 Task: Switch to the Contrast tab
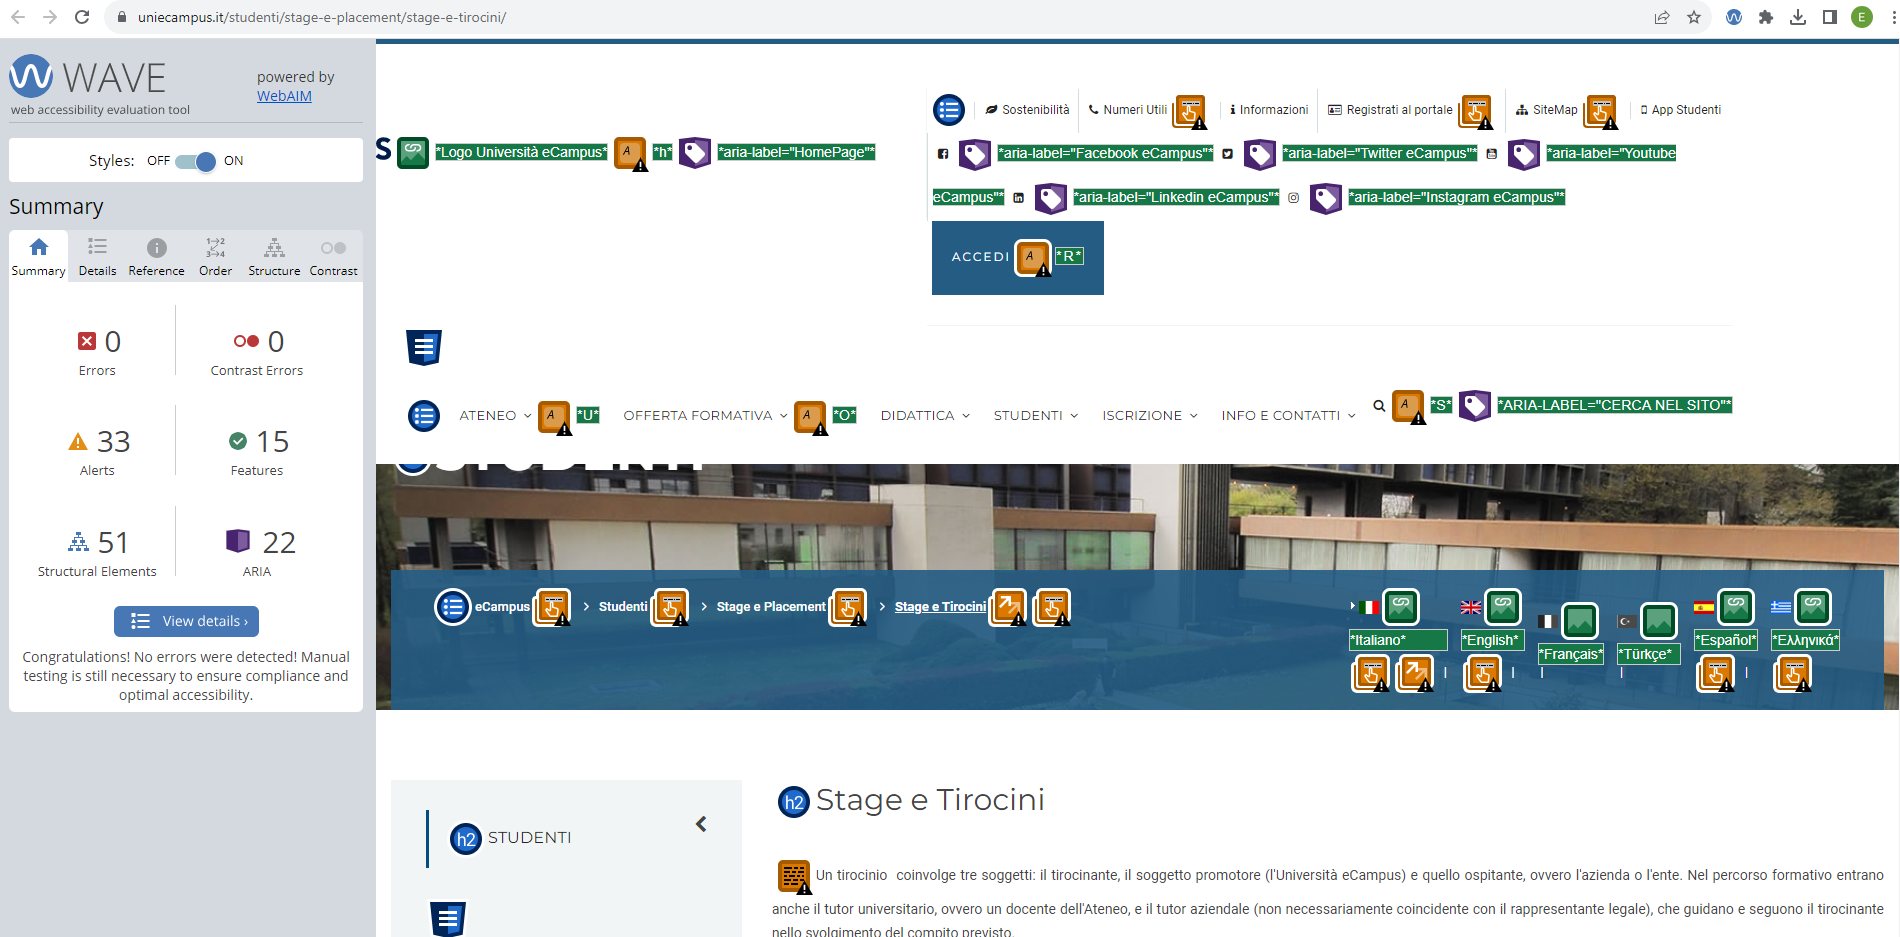click(x=333, y=257)
